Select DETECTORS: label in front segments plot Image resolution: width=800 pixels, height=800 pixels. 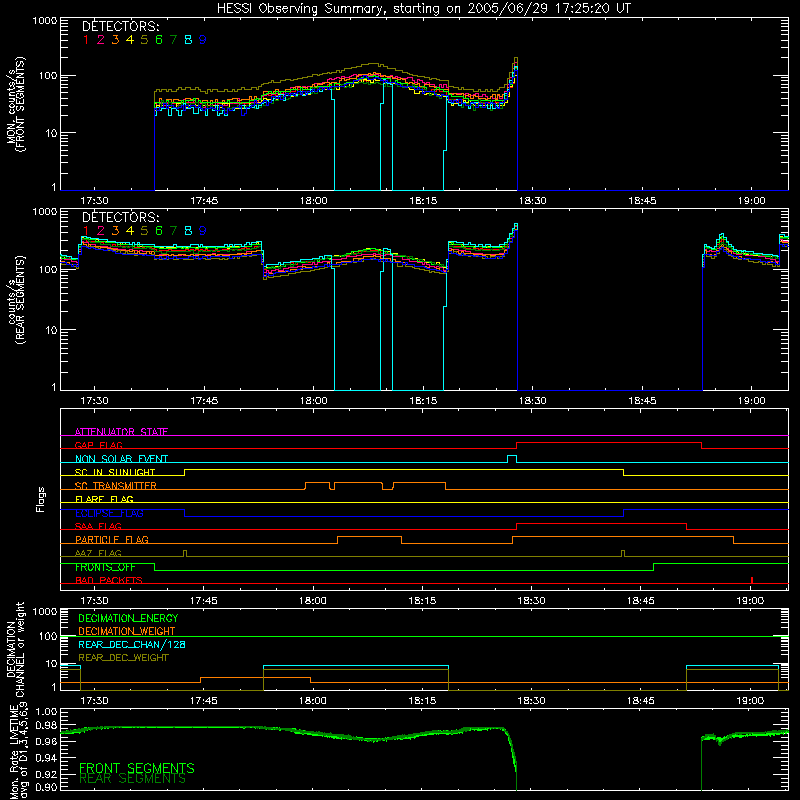pos(120,26)
